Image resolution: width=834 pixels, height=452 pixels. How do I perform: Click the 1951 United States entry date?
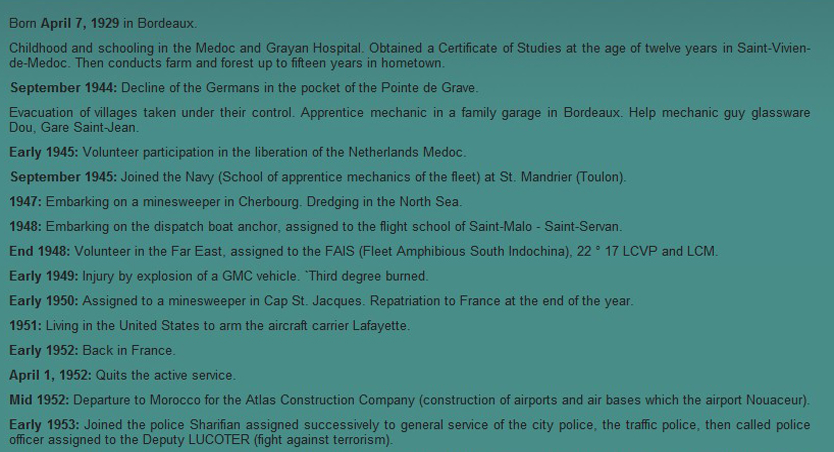(x=26, y=326)
